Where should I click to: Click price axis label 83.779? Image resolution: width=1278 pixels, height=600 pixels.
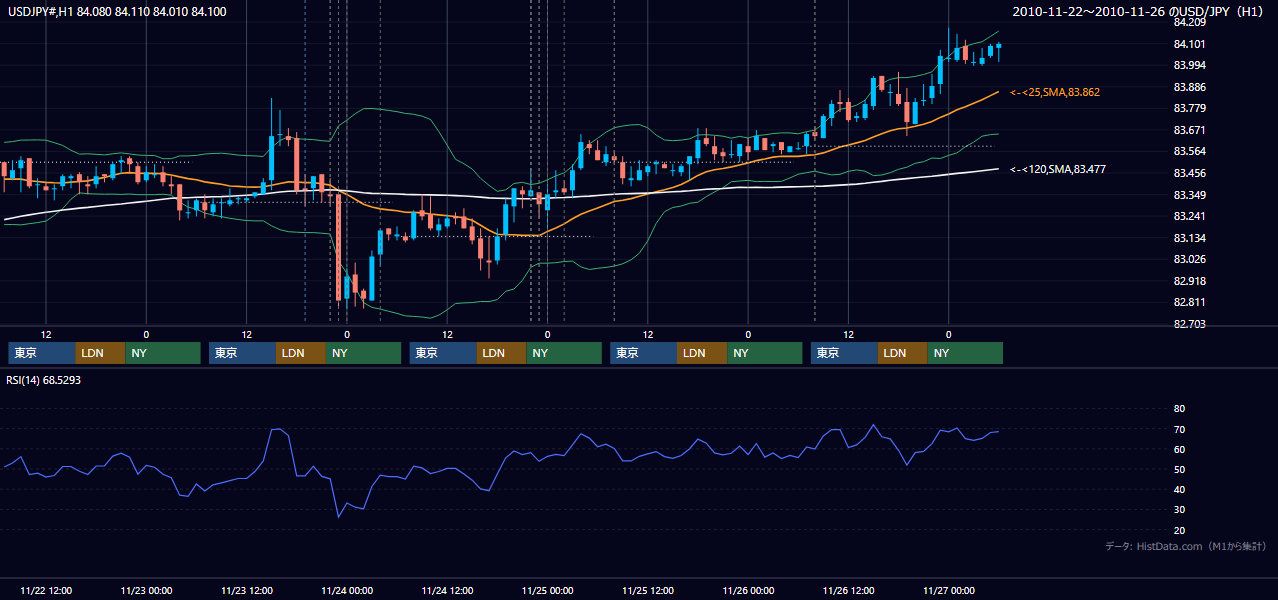(1189, 108)
